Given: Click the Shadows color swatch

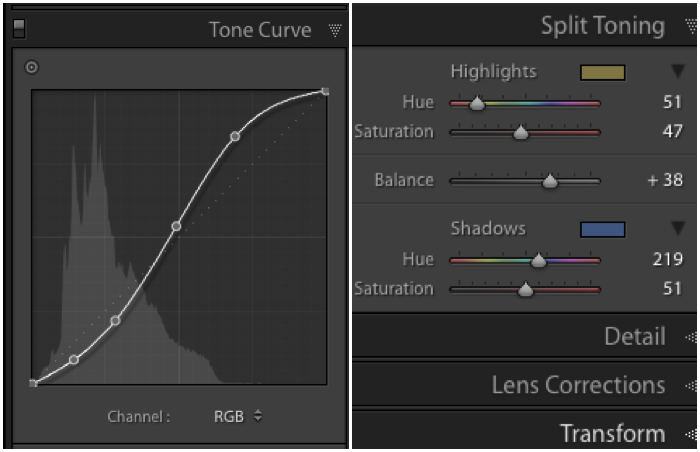Looking at the screenshot, I should click(602, 229).
